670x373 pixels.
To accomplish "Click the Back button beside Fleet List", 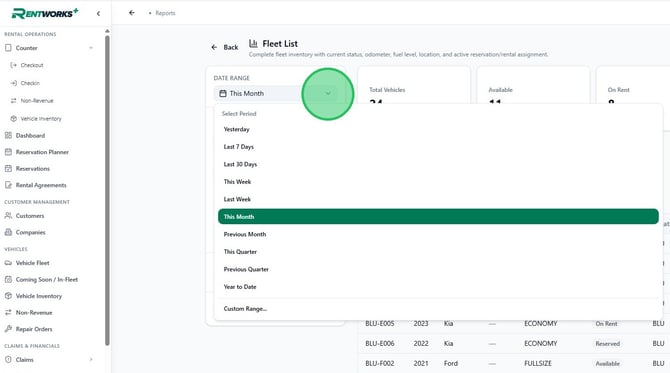I will click(225, 47).
